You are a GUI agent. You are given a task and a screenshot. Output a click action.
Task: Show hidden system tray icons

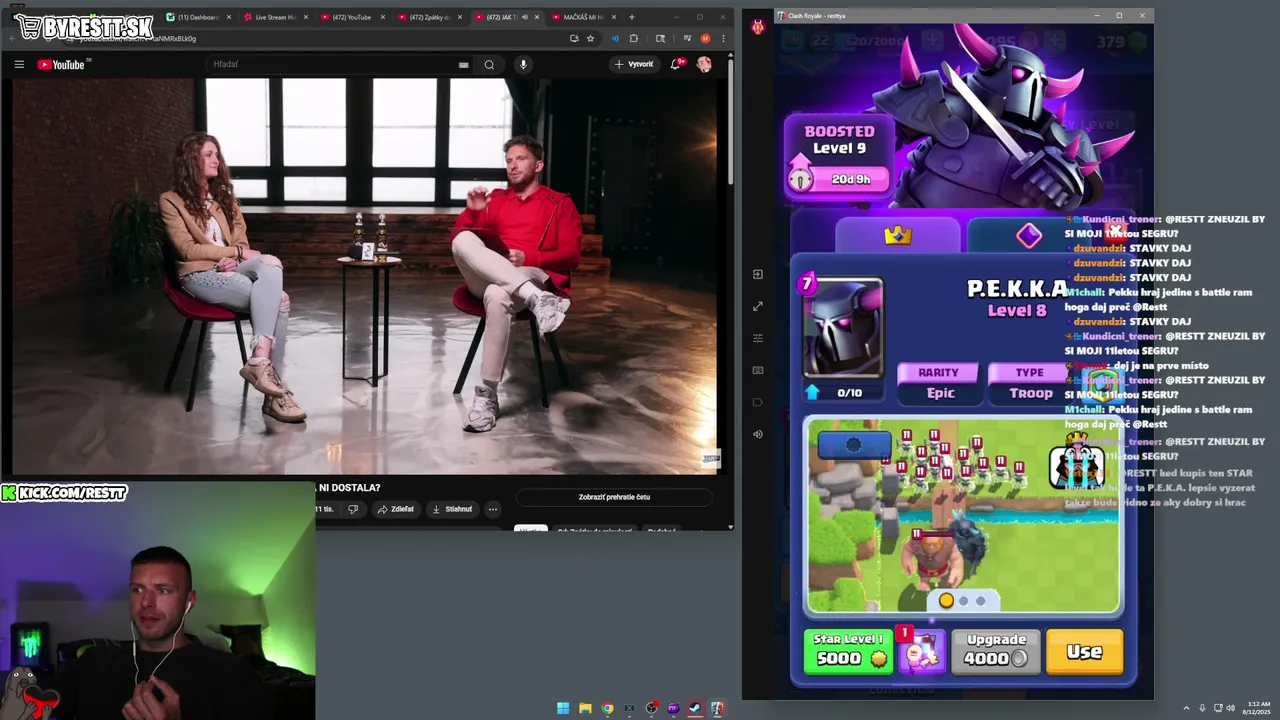tap(1187, 708)
